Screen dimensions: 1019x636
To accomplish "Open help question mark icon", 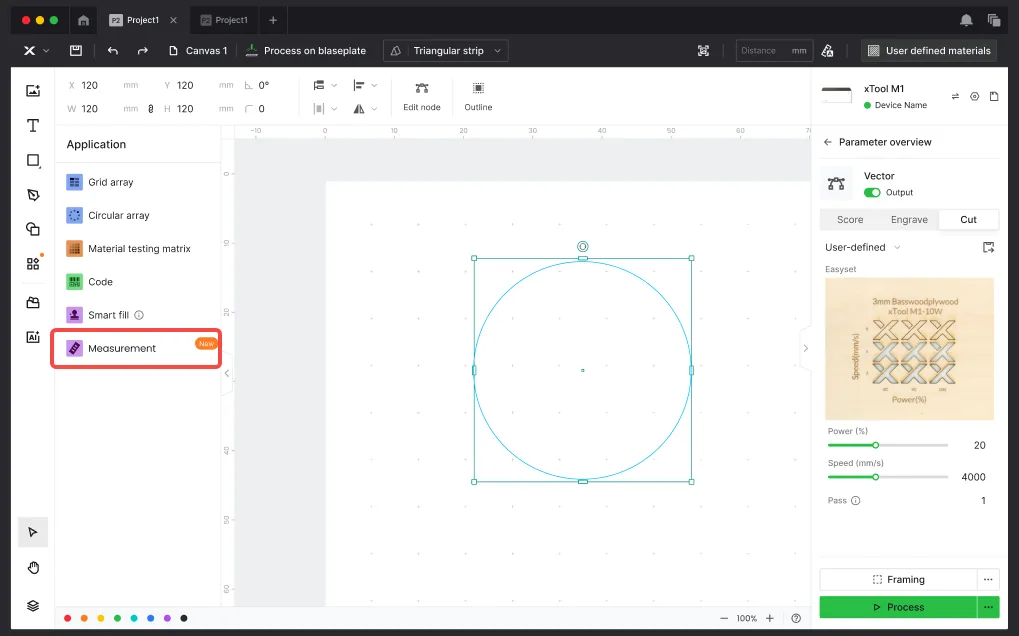I will point(796,618).
